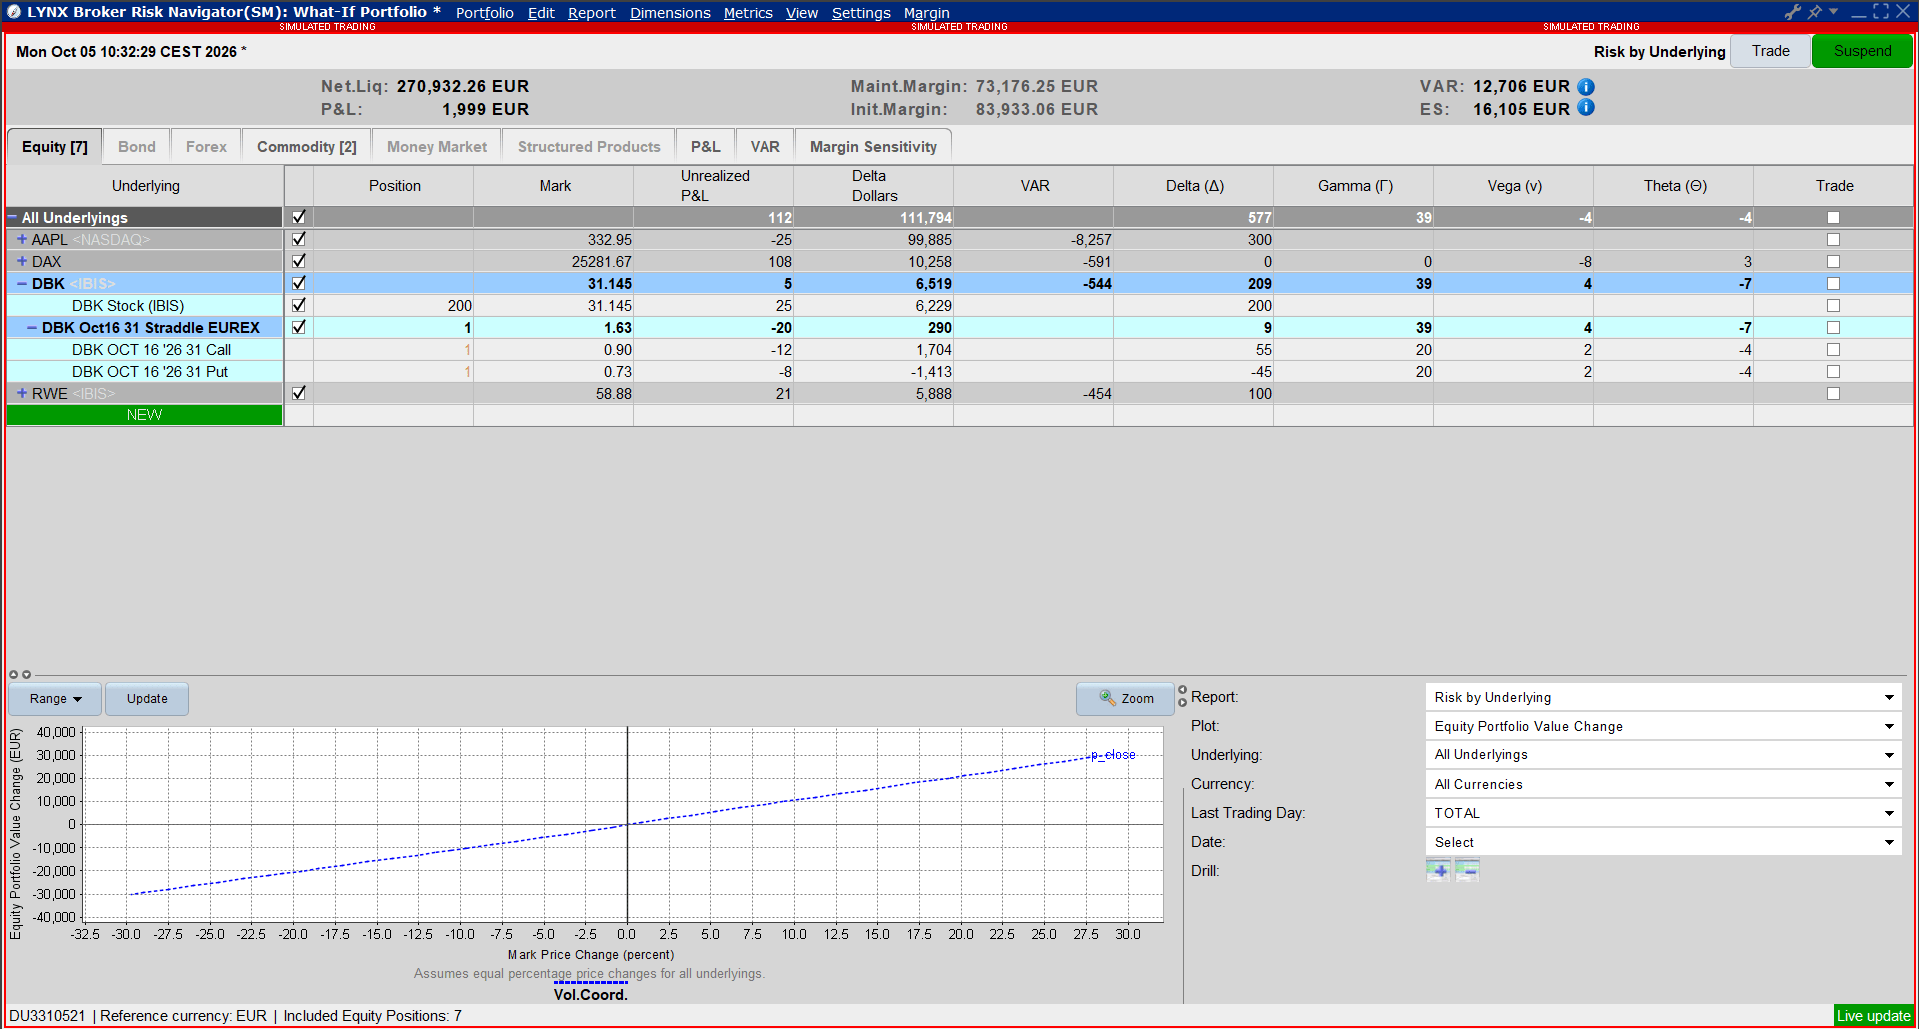Collapse the DBK Oct16 Straddle row
This screenshot has width=1919, height=1029.
(x=32, y=327)
